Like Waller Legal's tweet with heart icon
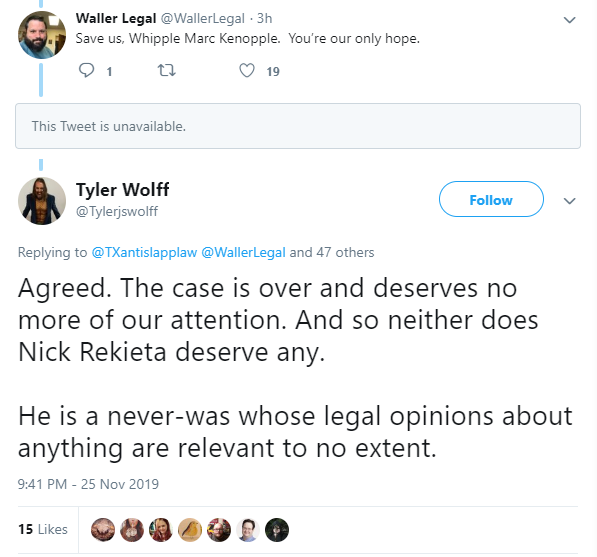597x557 pixels. [x=247, y=70]
